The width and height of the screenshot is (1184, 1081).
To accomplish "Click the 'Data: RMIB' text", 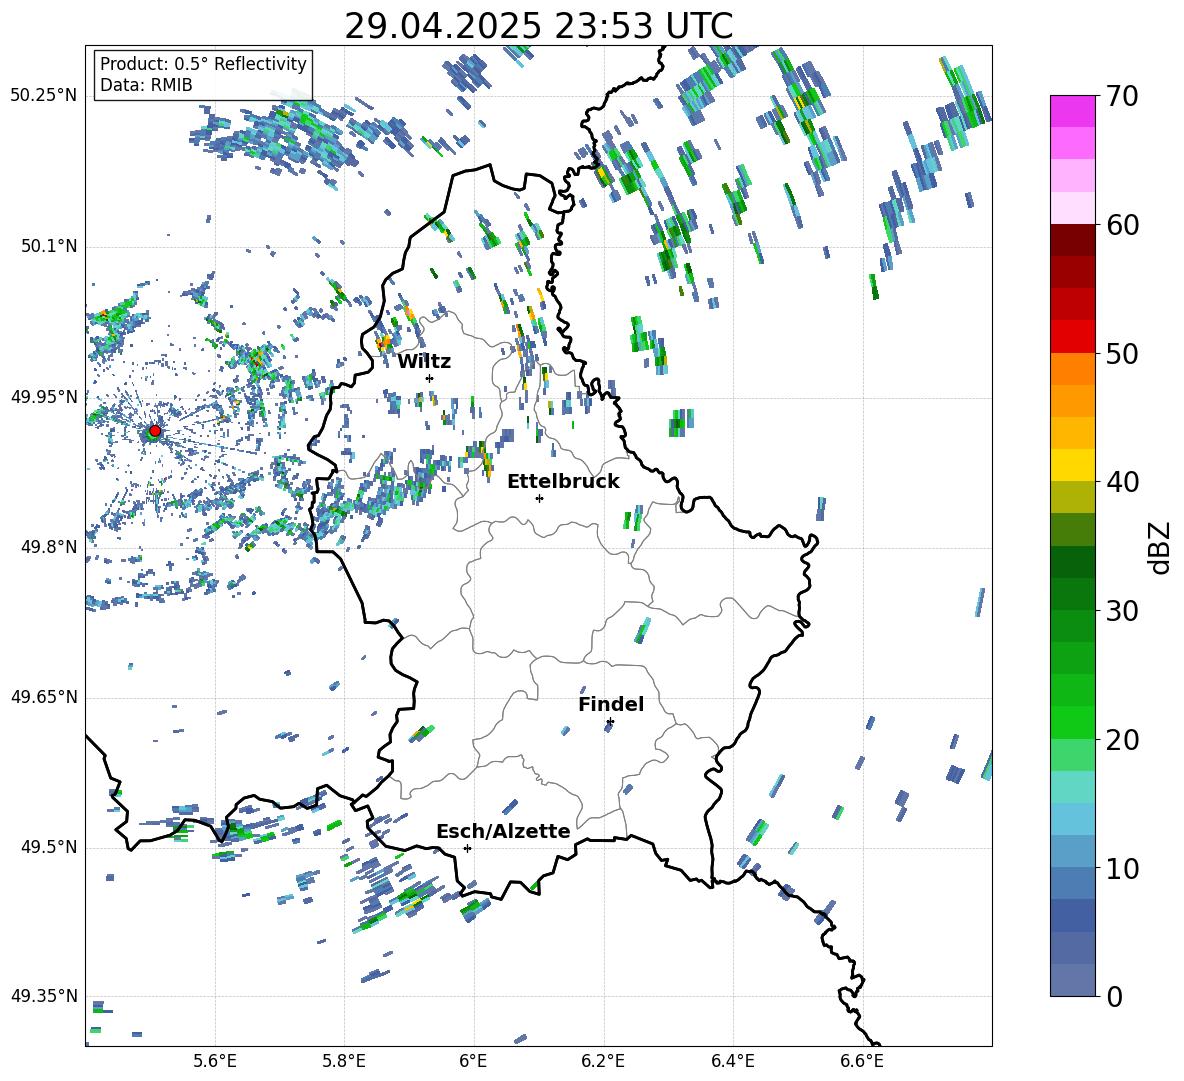I will pyautogui.click(x=146, y=85).
